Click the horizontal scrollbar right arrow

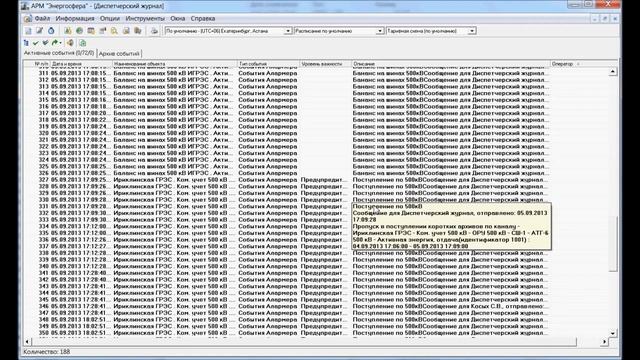click(604, 342)
